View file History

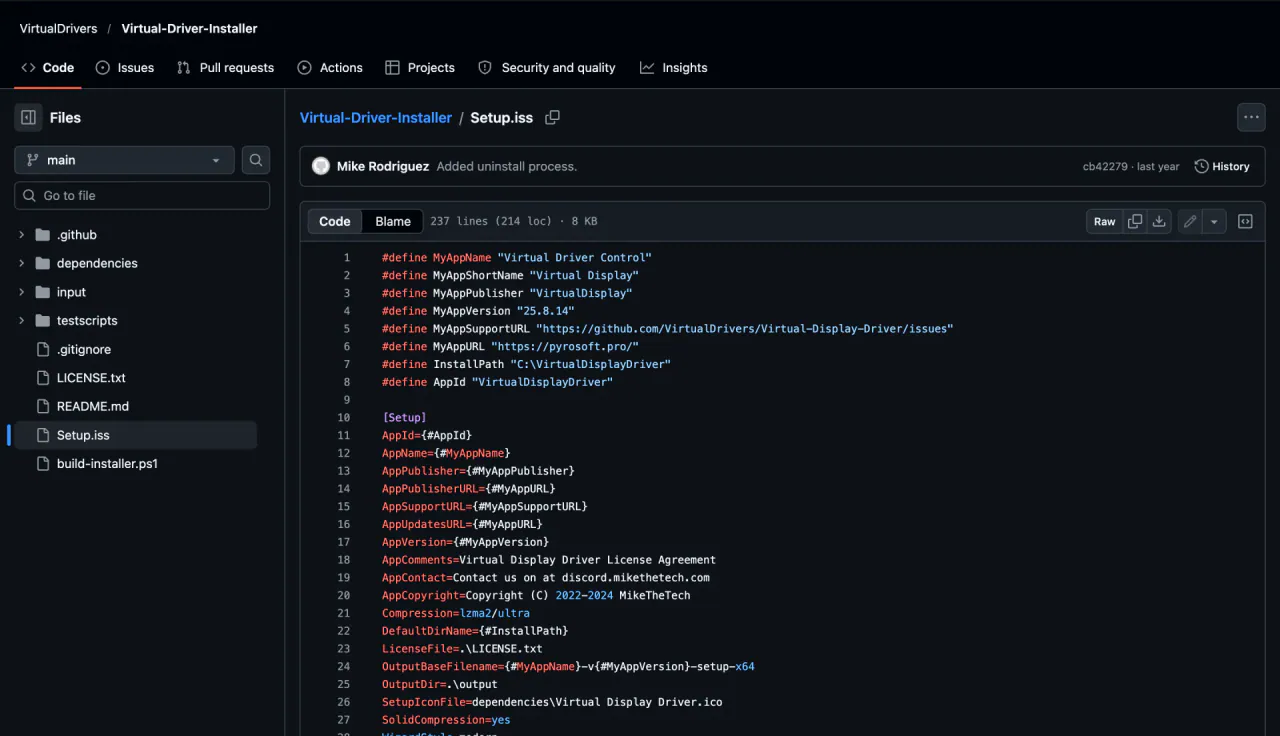[x=1222, y=167]
